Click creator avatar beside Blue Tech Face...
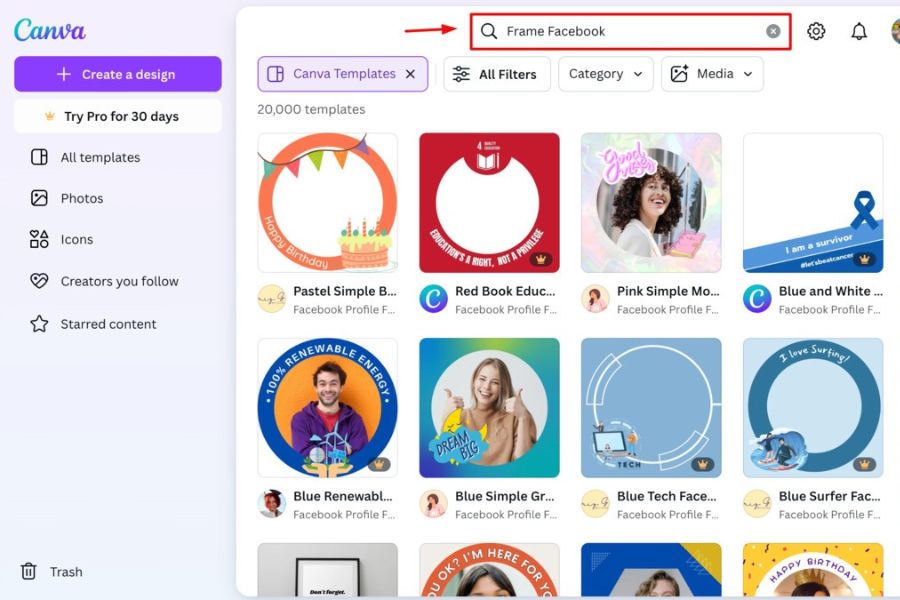 (595, 504)
